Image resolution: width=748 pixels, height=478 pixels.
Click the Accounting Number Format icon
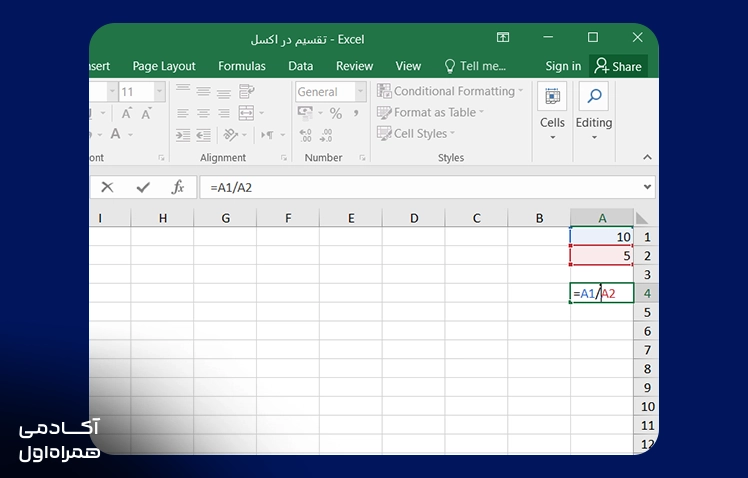(305, 113)
